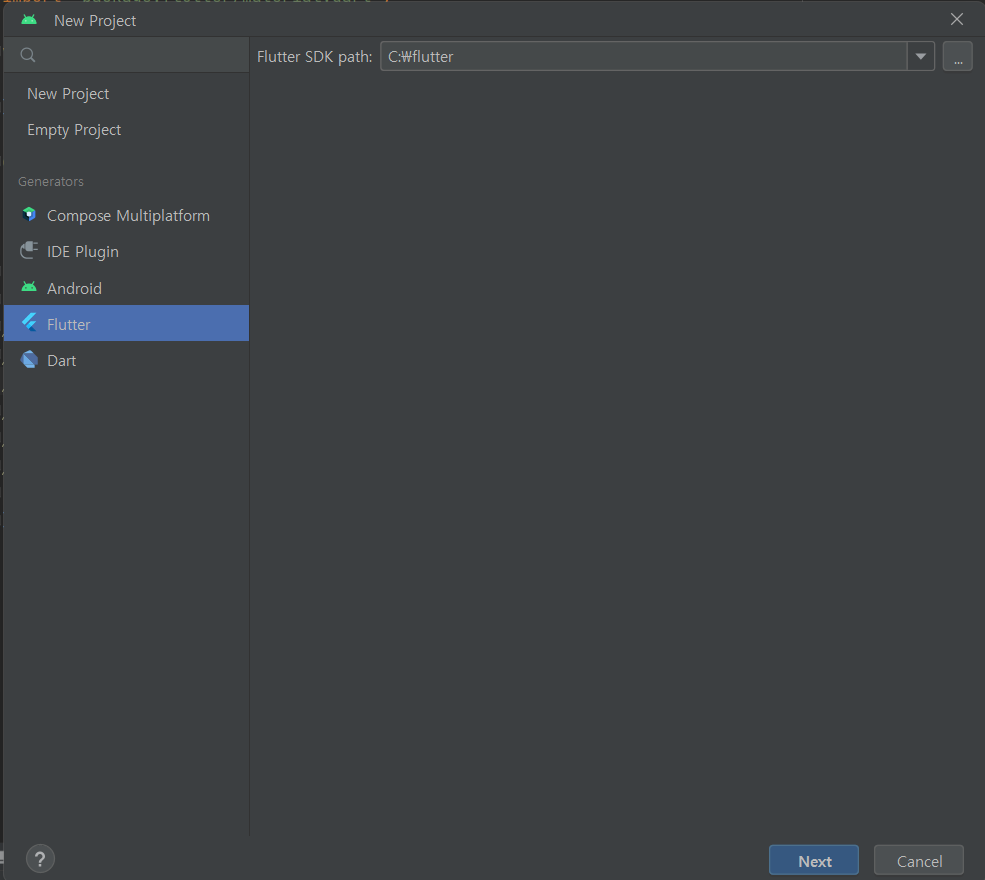
Task: Select New Project in the sidebar
Action: coord(68,94)
